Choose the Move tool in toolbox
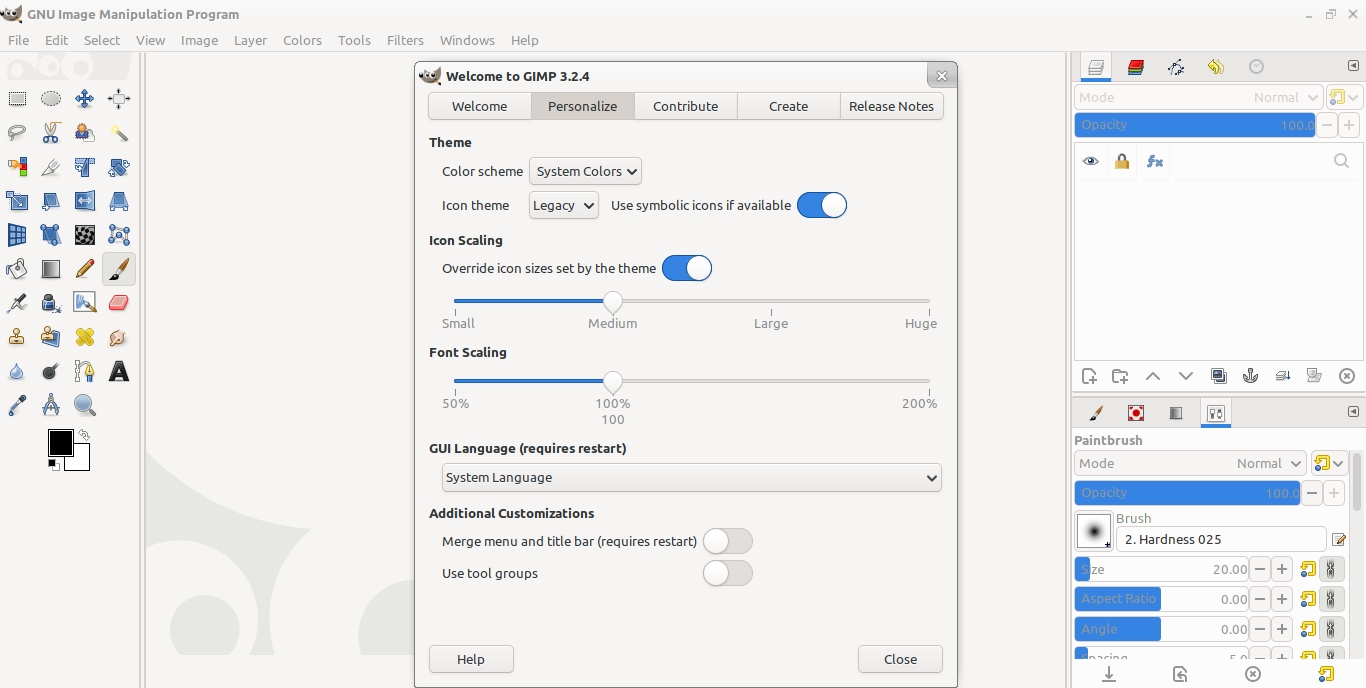This screenshot has width=1366, height=688. click(85, 98)
